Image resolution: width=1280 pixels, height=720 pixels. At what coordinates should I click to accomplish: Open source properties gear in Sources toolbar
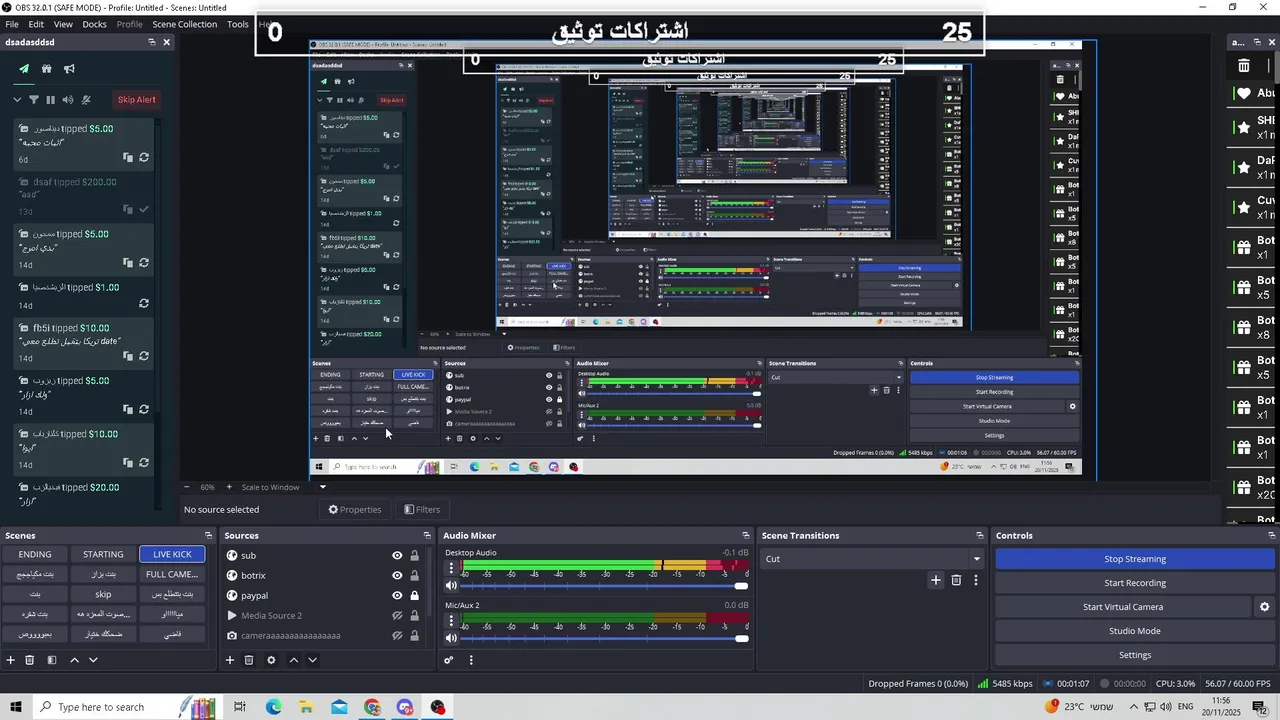click(x=271, y=660)
